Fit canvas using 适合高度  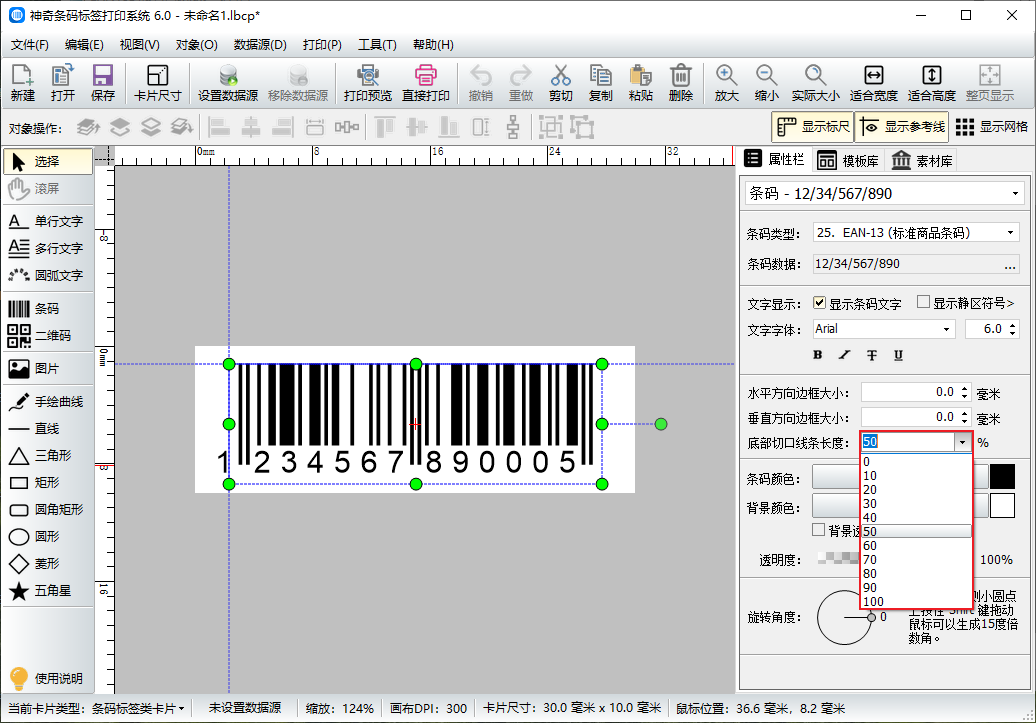click(932, 83)
